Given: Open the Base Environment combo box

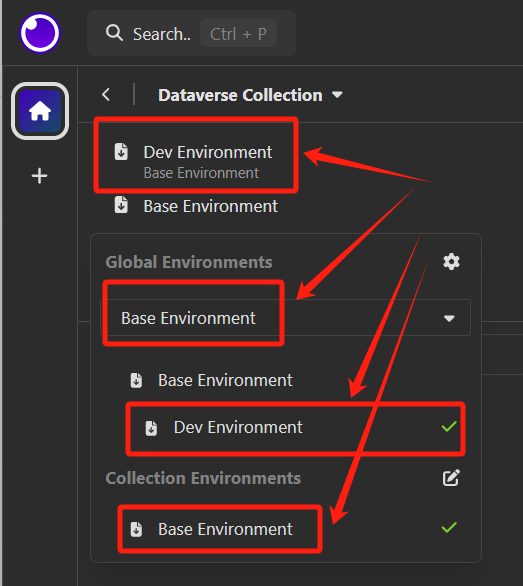Looking at the screenshot, I should (285, 318).
